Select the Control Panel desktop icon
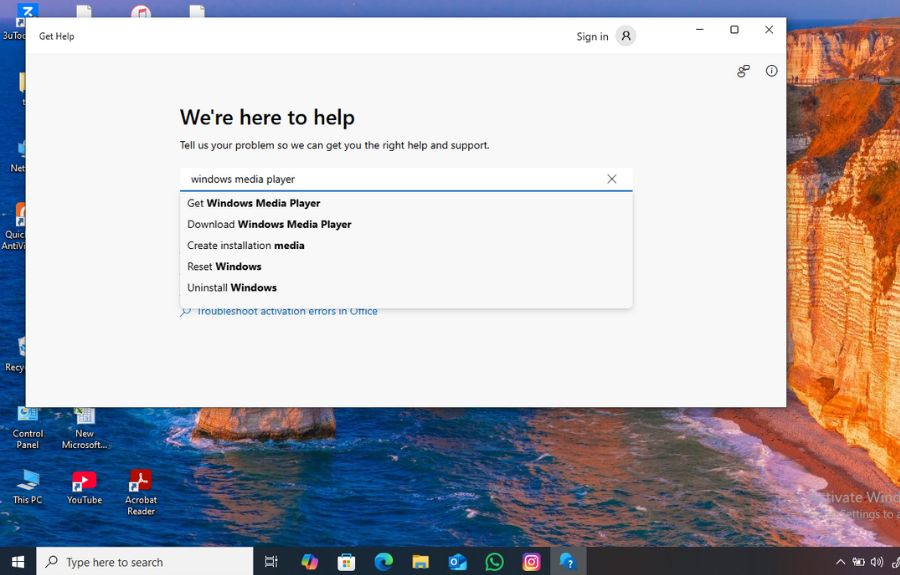The height and width of the screenshot is (575, 900). click(x=28, y=429)
